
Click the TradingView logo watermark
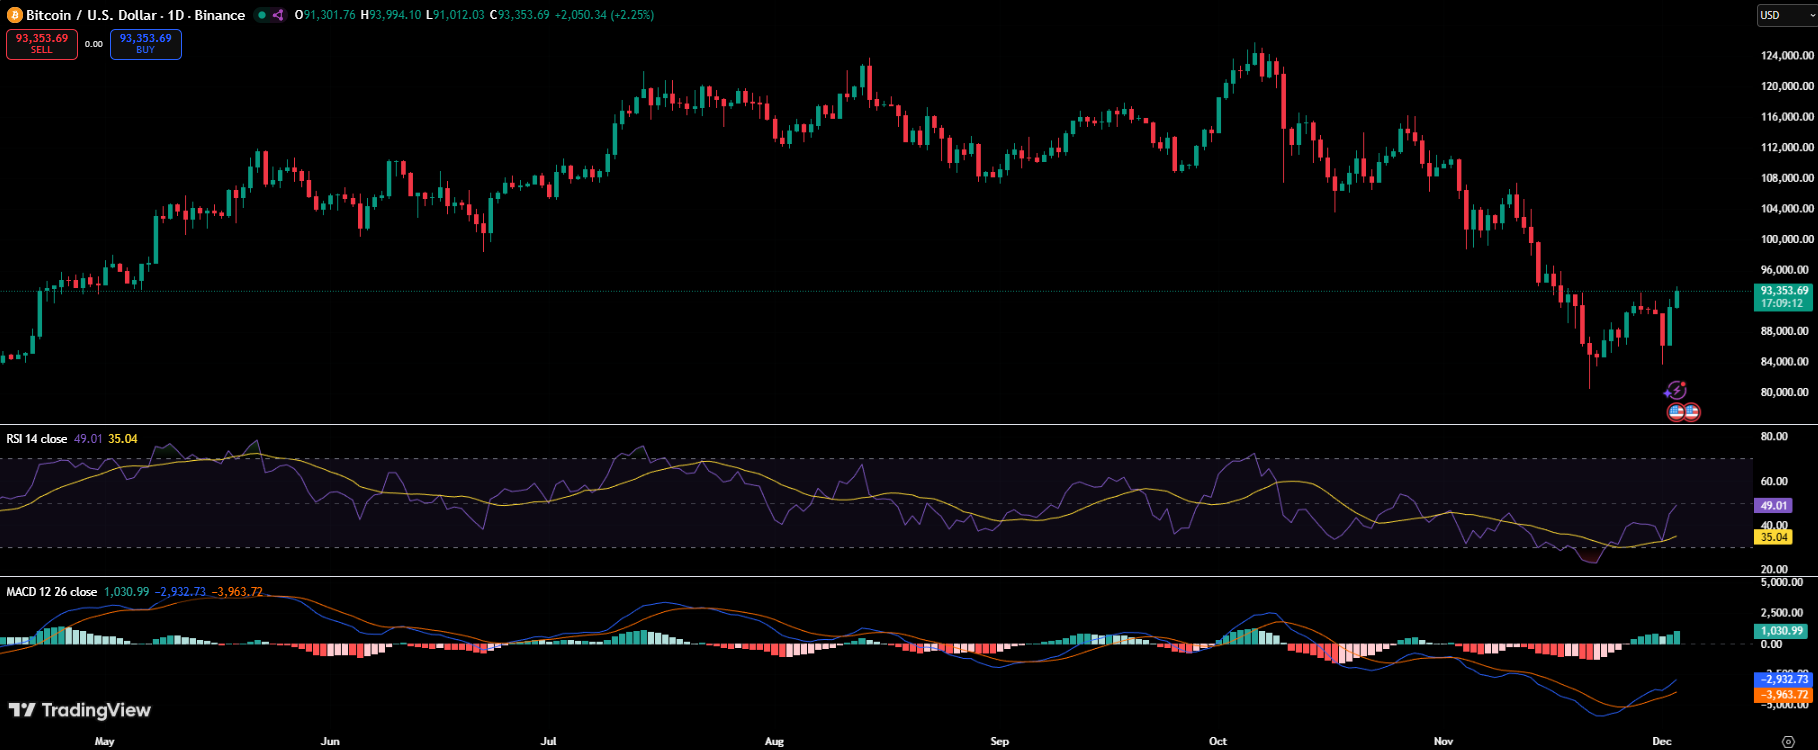pyautogui.click(x=80, y=710)
